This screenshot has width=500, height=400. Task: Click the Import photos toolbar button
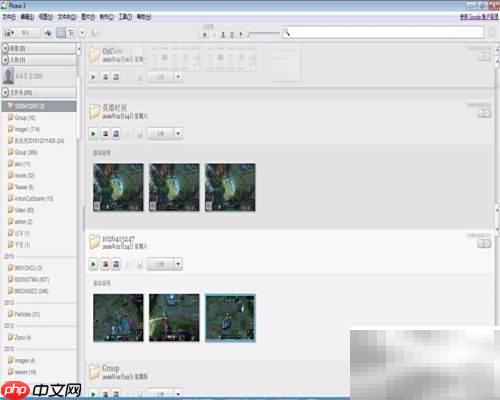tap(22, 33)
